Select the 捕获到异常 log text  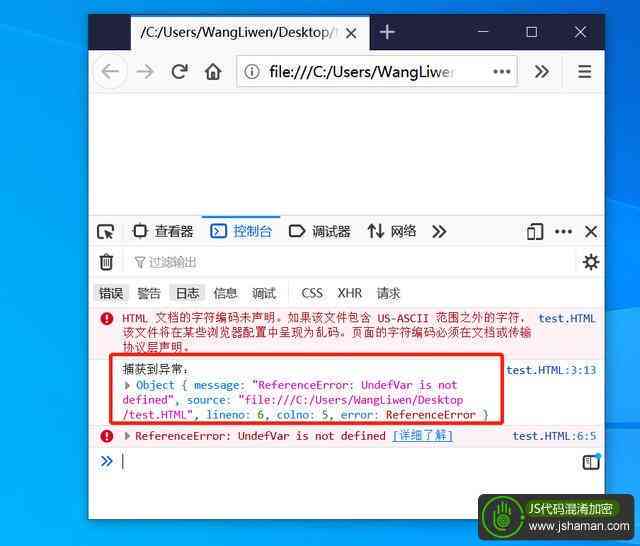(155, 370)
